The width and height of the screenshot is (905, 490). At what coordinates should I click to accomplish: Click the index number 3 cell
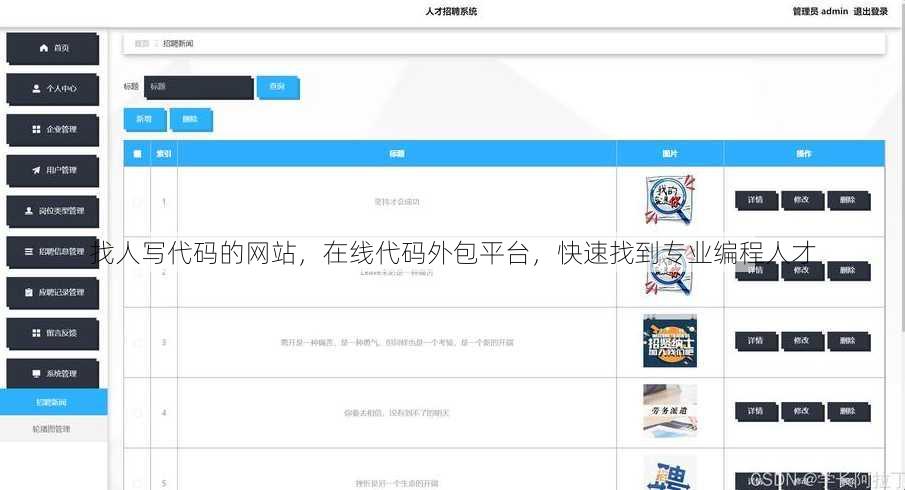164,343
